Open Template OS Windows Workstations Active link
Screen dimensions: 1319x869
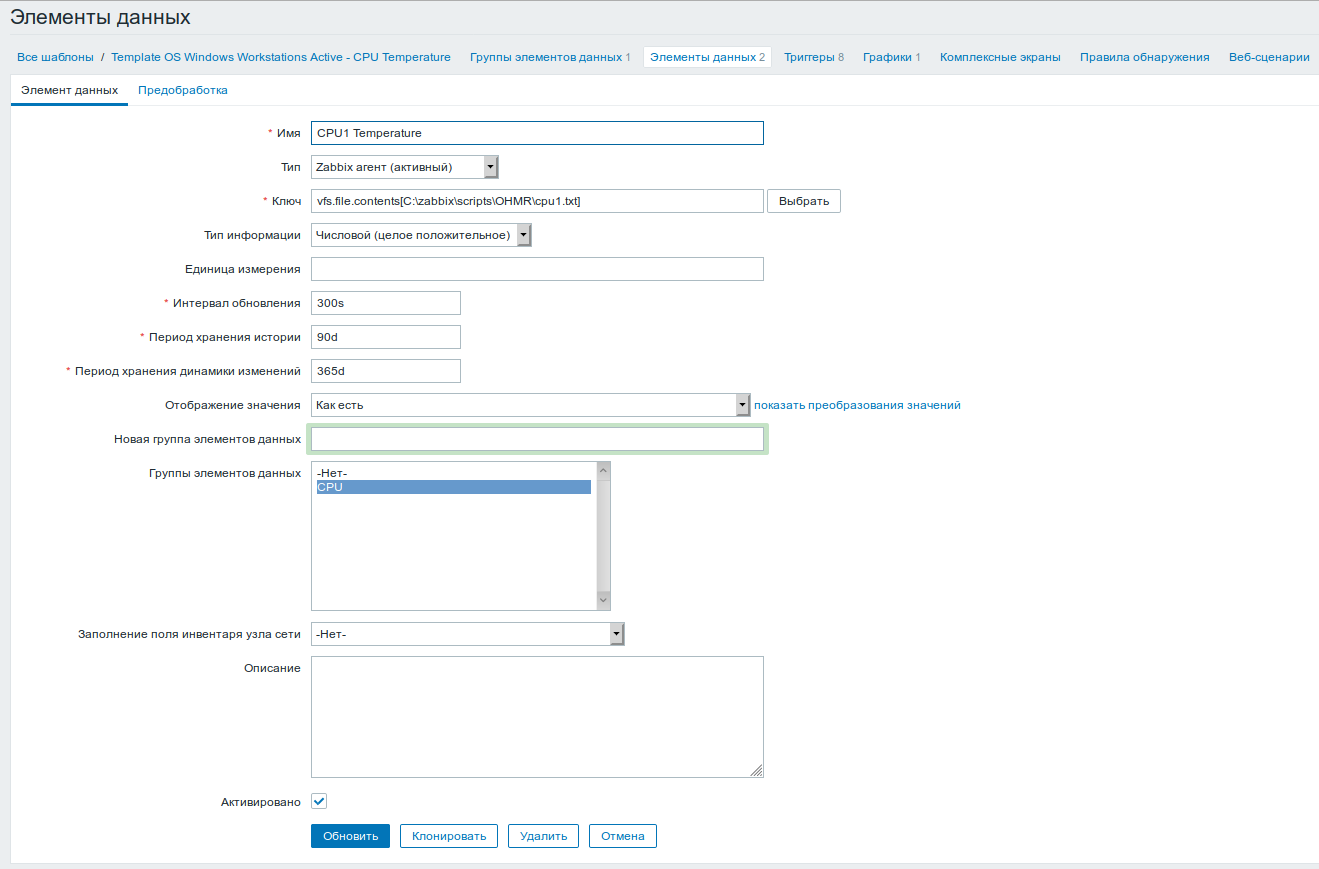point(281,57)
